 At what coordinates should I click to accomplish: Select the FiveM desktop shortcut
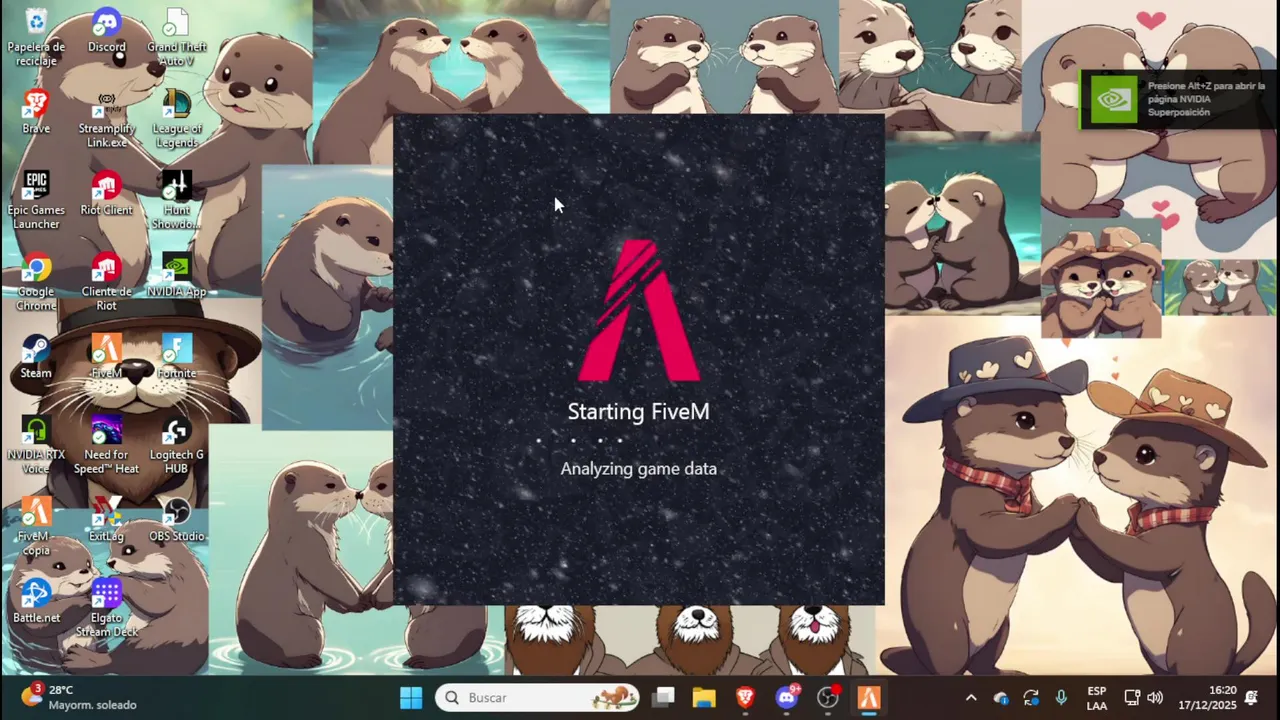coord(106,356)
